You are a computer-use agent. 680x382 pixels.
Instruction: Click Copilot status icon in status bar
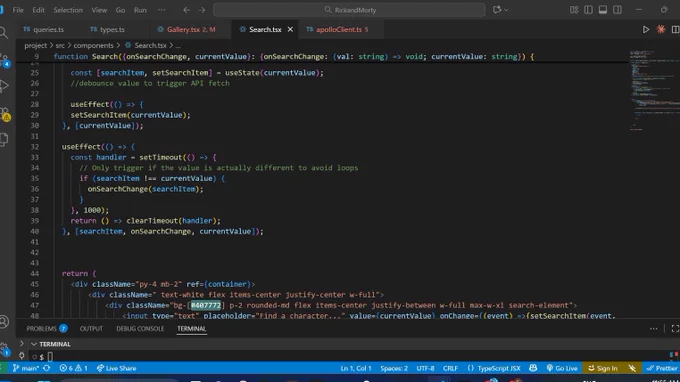click(x=533, y=368)
